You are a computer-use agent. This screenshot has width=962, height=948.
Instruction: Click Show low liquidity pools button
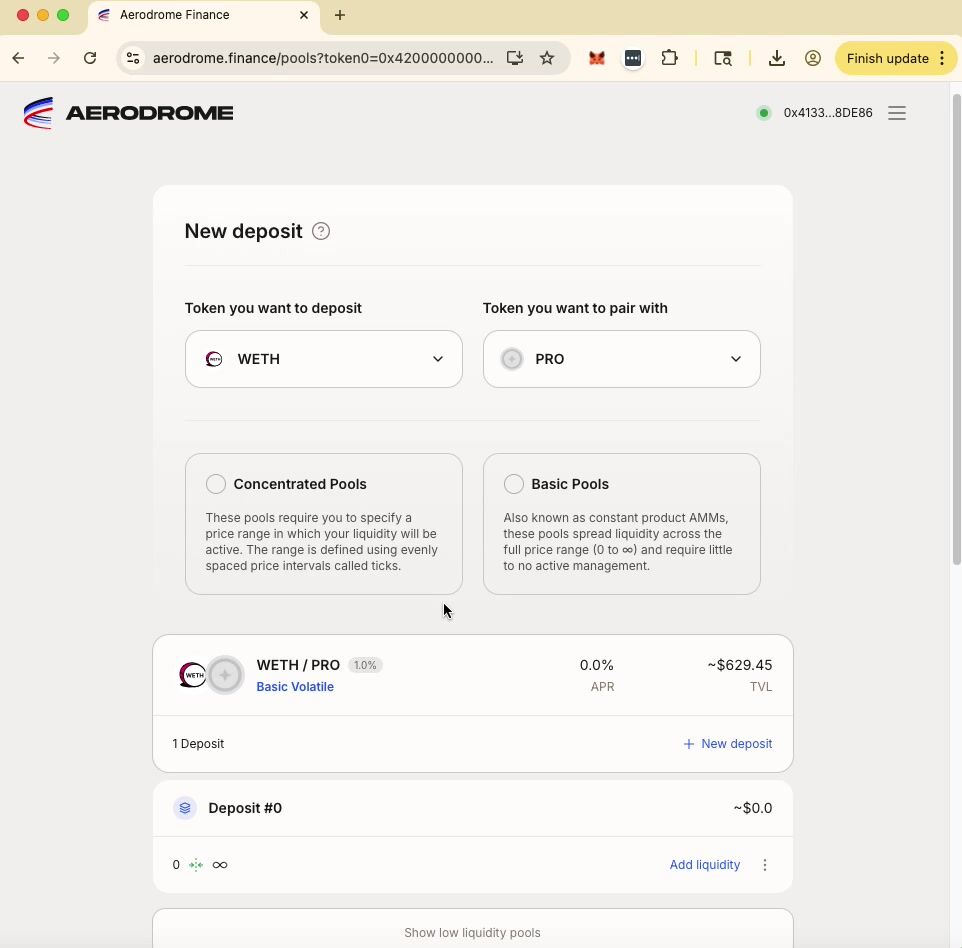(472, 932)
